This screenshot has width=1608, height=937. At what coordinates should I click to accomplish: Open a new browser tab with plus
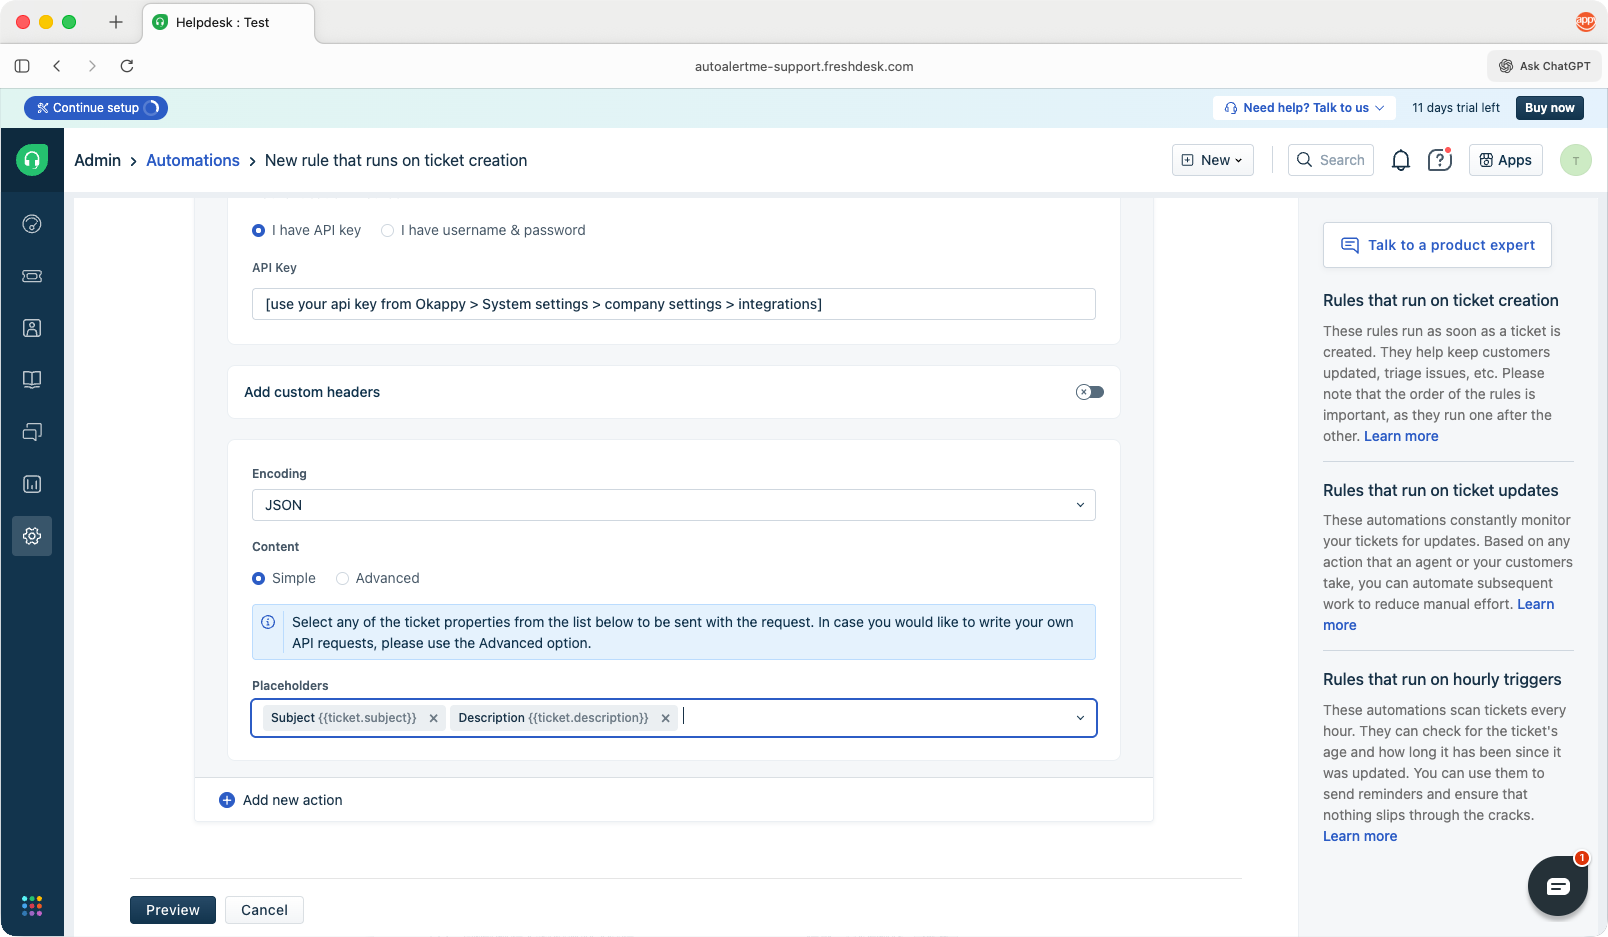click(x=116, y=22)
